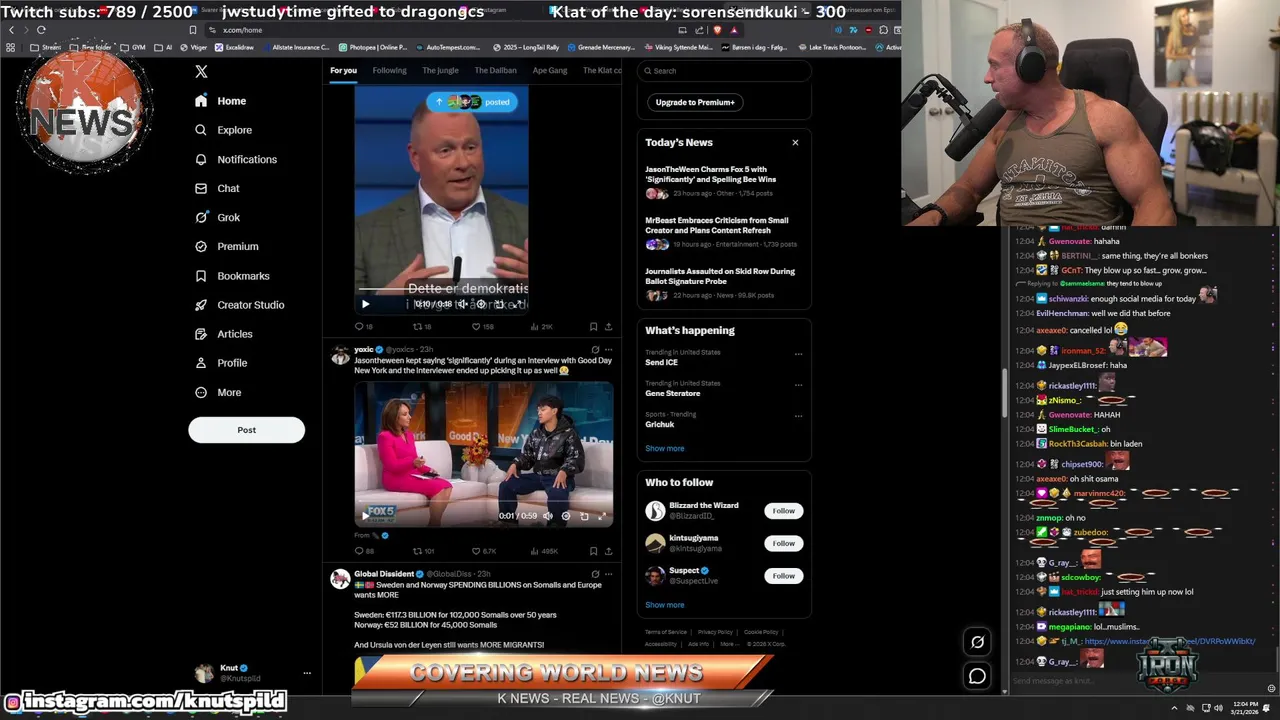This screenshot has height=720, width=1280.
Task: Follow kintsugiyama
Action: pos(783,543)
